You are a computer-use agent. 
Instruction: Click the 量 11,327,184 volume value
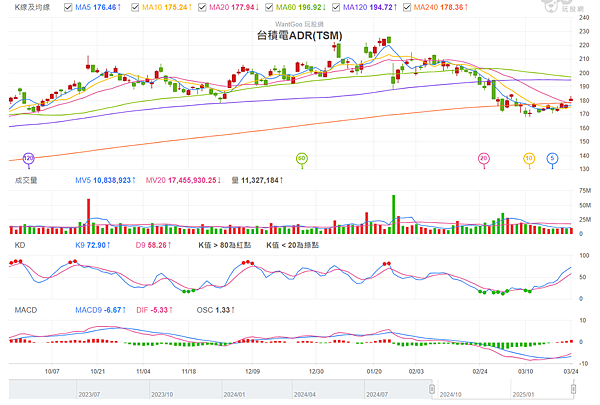257,180
